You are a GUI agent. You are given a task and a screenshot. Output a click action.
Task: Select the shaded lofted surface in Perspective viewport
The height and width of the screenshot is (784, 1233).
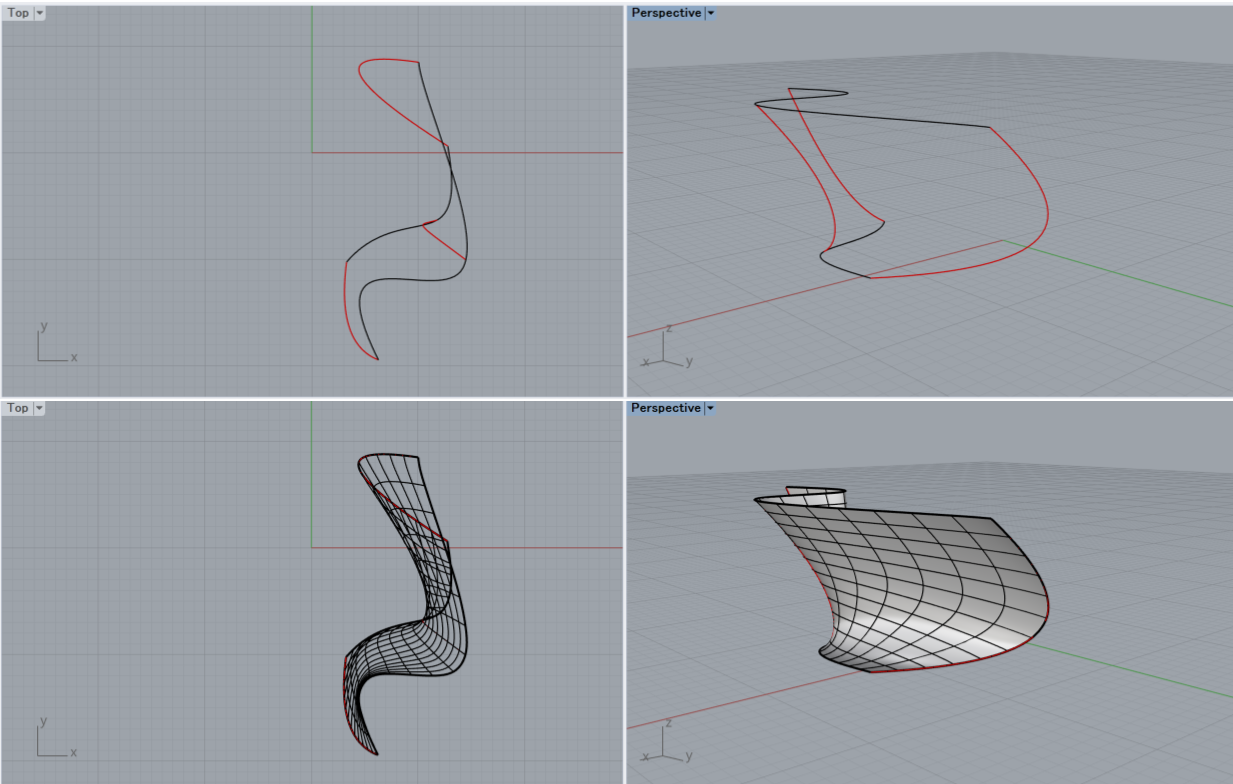[x=920, y=590]
